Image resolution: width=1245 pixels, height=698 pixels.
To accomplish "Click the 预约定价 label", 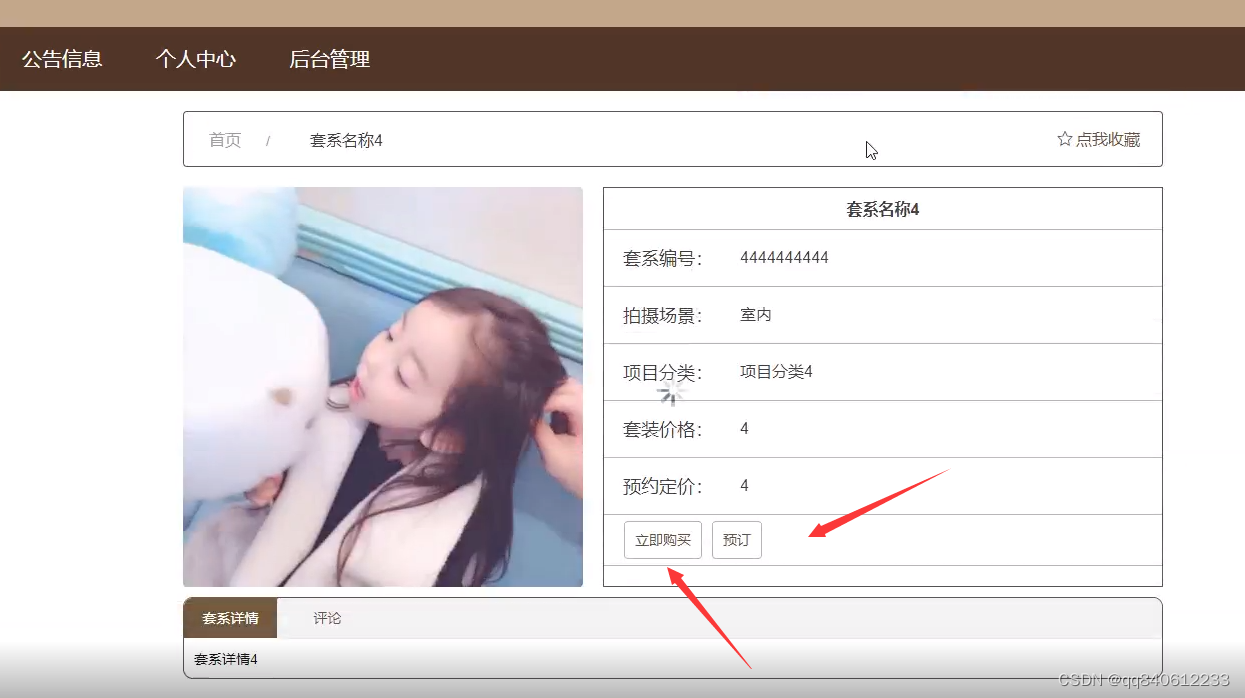I will 663,487.
